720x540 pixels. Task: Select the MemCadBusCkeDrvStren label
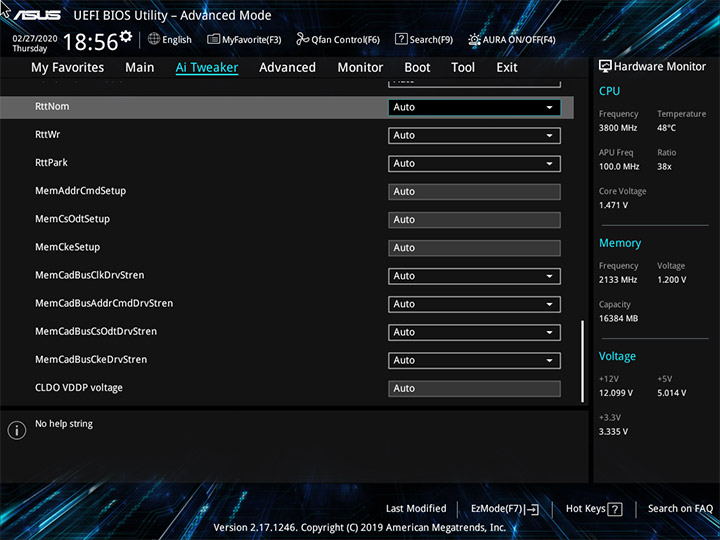pyautogui.click(x=91, y=359)
